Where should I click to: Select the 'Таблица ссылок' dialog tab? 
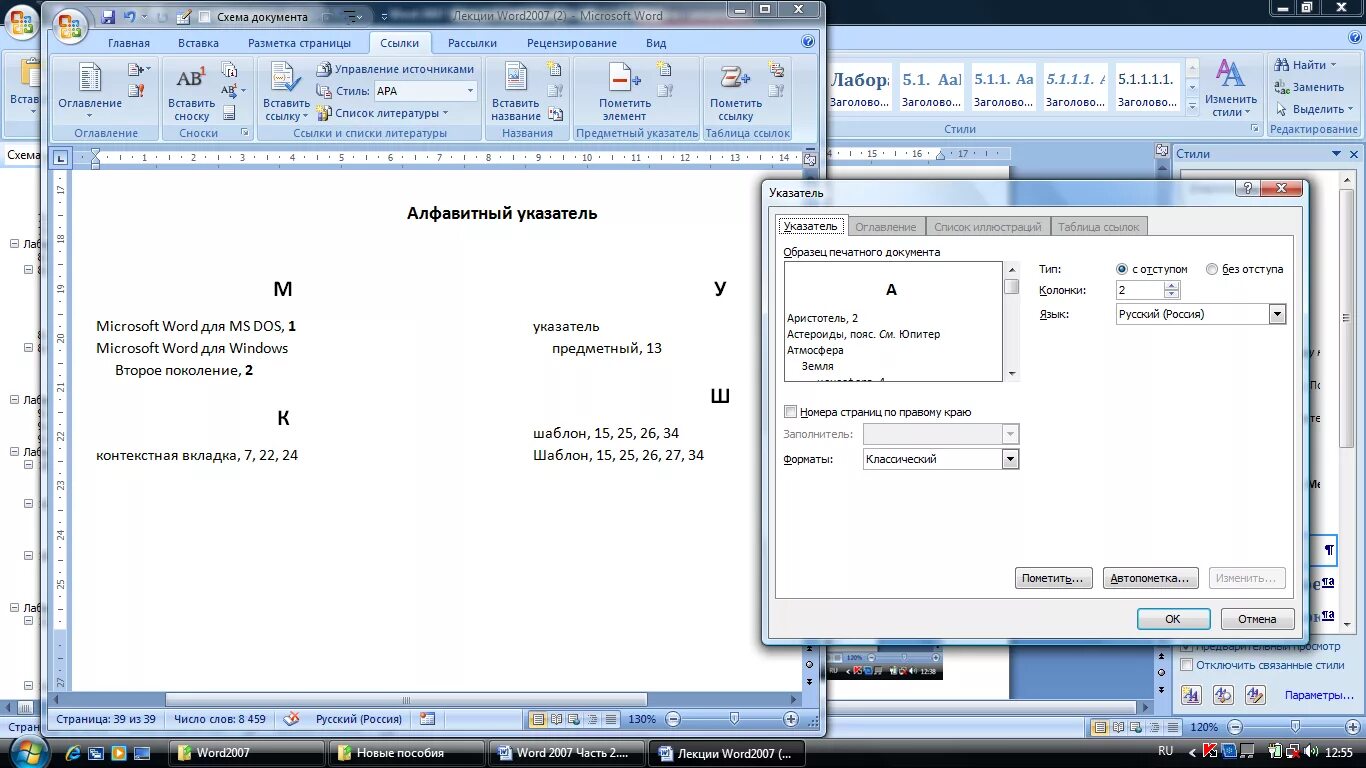coord(1098,227)
